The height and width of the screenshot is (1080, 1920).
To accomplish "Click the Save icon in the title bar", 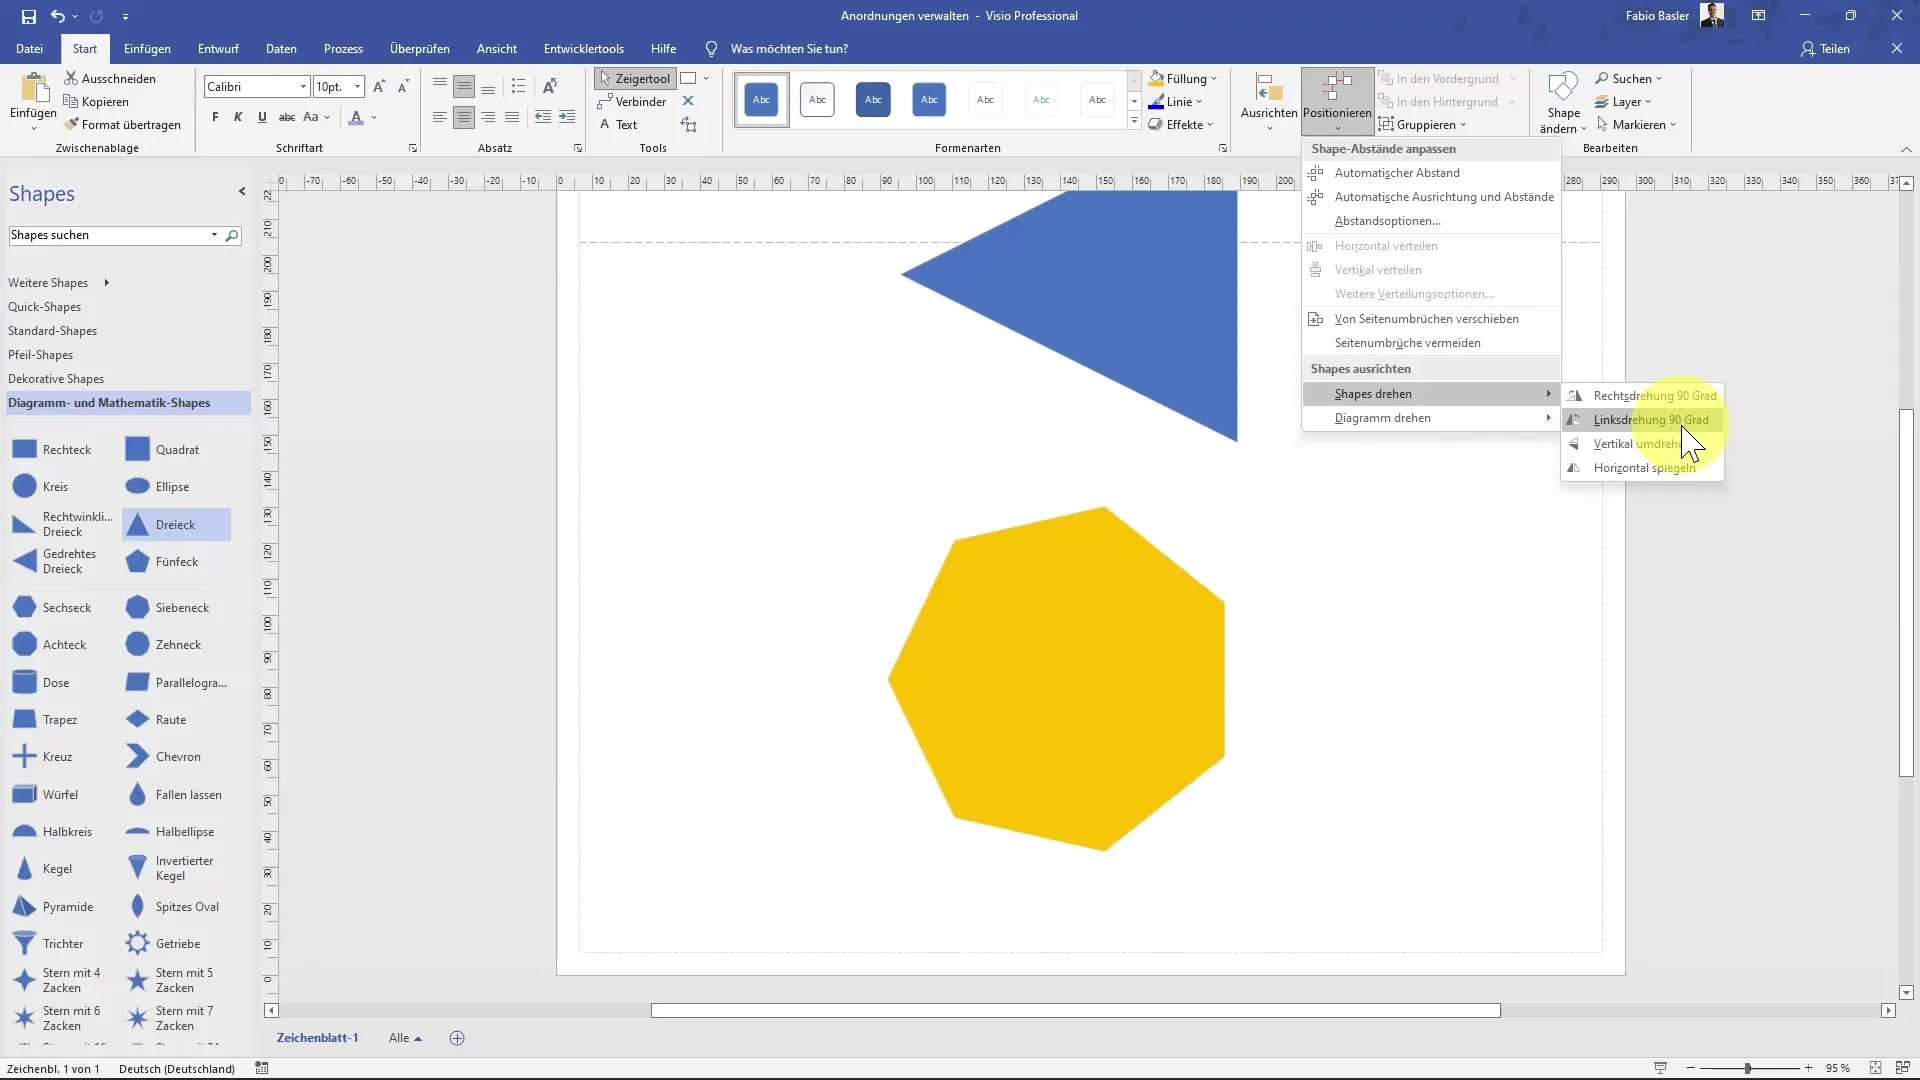I will point(28,16).
